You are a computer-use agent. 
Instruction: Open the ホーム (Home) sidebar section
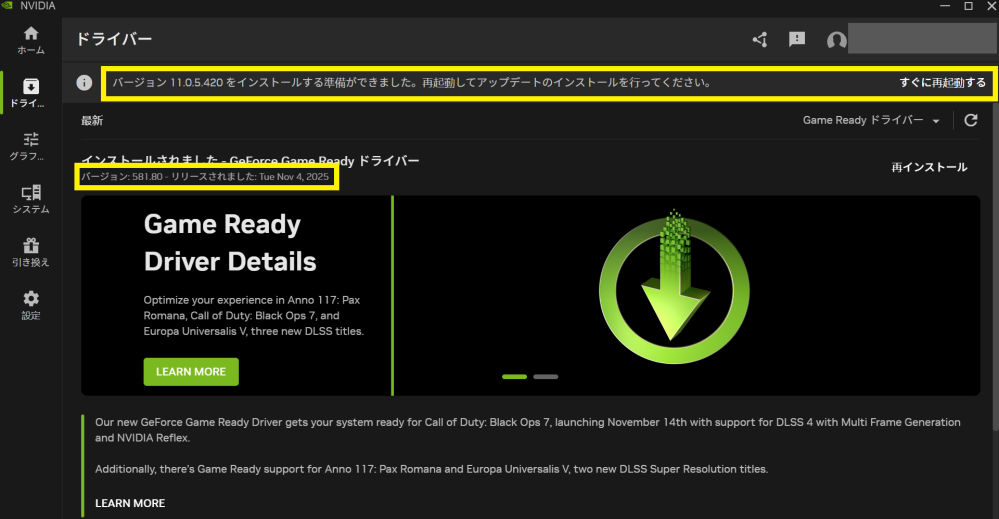pyautogui.click(x=31, y=40)
